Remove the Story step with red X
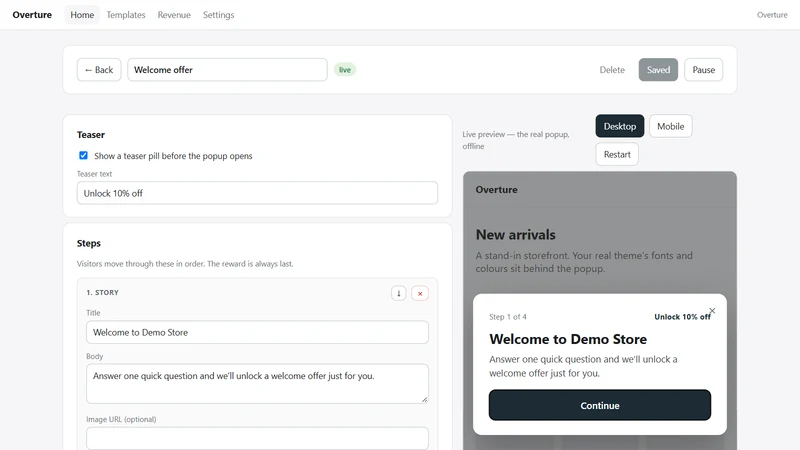This screenshot has height=450, width=800. coord(420,293)
